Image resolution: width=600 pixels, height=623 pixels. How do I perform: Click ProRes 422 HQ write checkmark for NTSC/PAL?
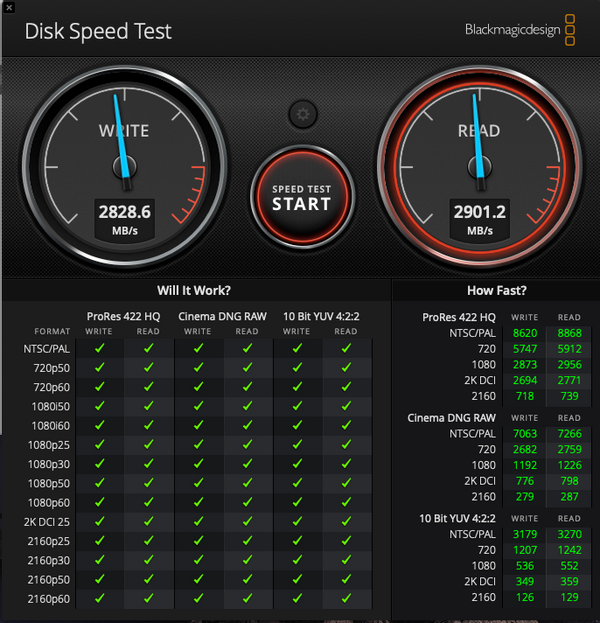pos(99,348)
